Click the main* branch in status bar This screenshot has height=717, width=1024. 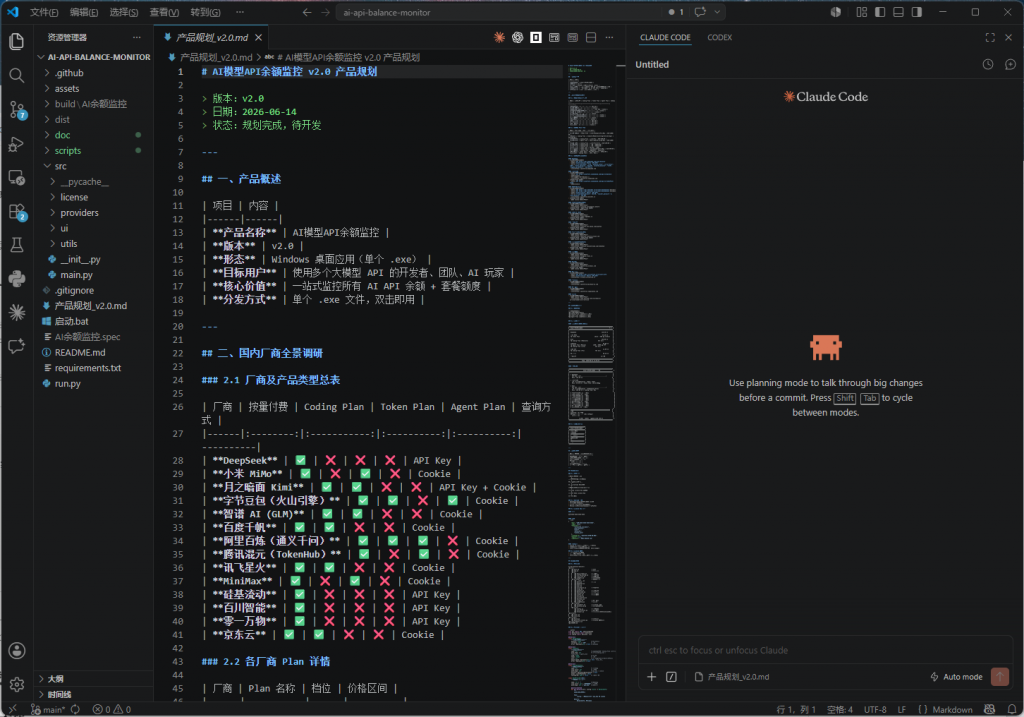[48, 709]
